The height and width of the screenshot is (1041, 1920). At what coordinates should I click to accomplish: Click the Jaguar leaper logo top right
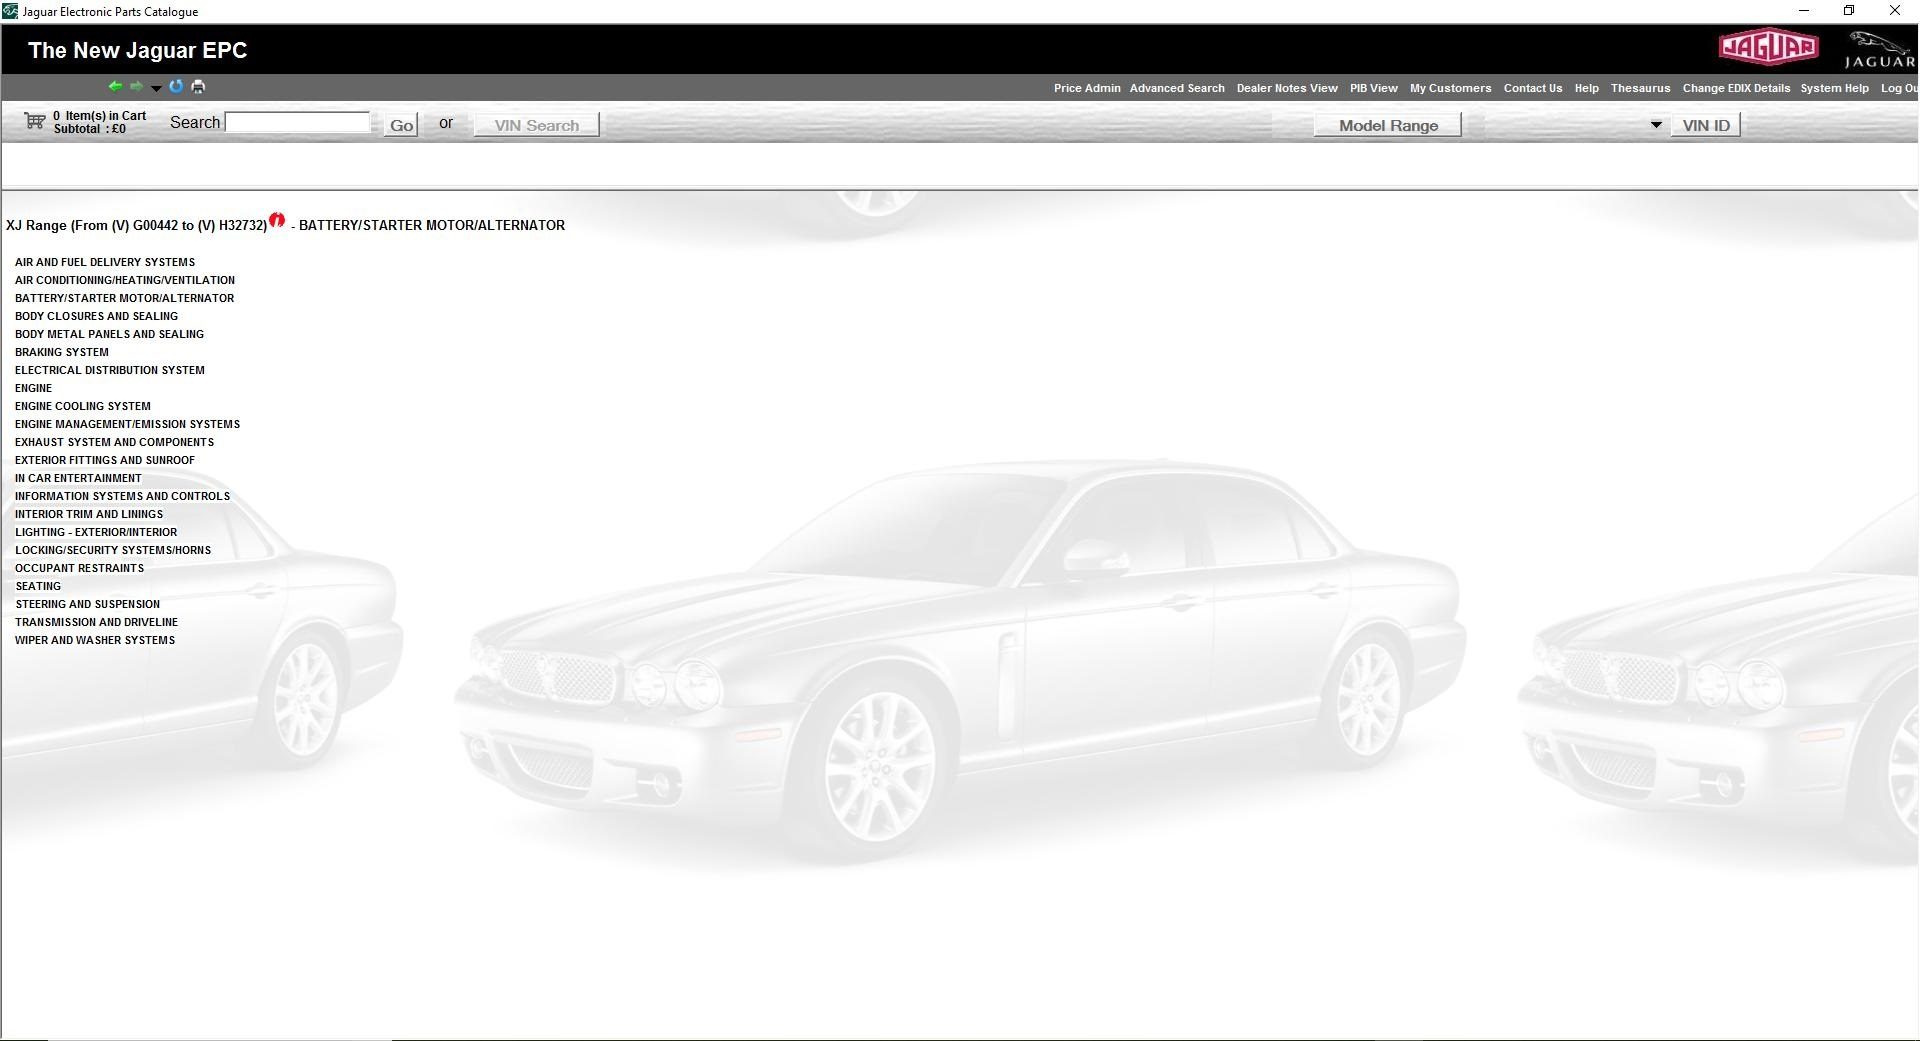[x=1878, y=47]
